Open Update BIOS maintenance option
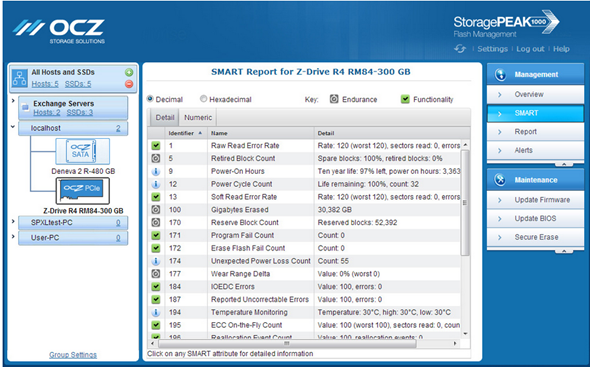This screenshot has width=590, height=367. (535, 219)
